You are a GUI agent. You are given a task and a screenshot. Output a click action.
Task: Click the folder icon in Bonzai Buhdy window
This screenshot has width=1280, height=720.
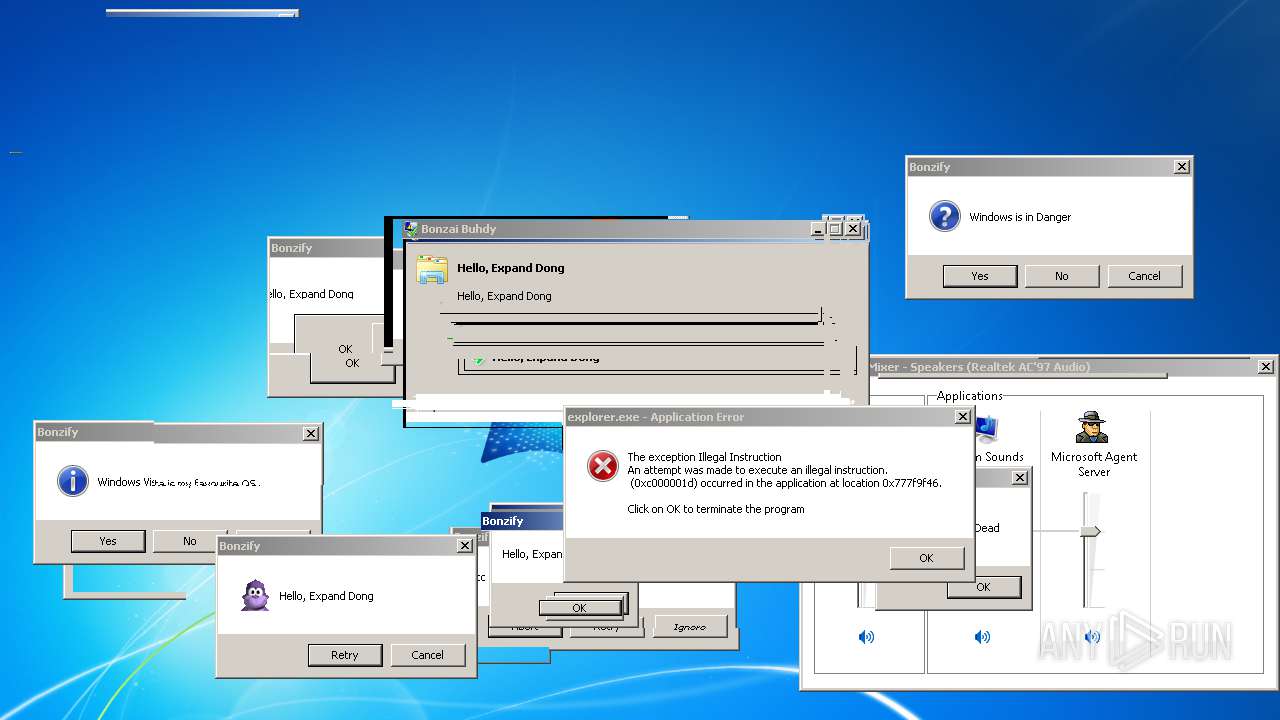(432, 269)
